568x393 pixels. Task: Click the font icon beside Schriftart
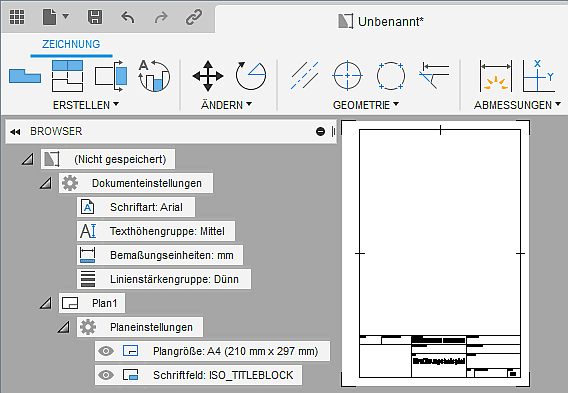click(87, 207)
